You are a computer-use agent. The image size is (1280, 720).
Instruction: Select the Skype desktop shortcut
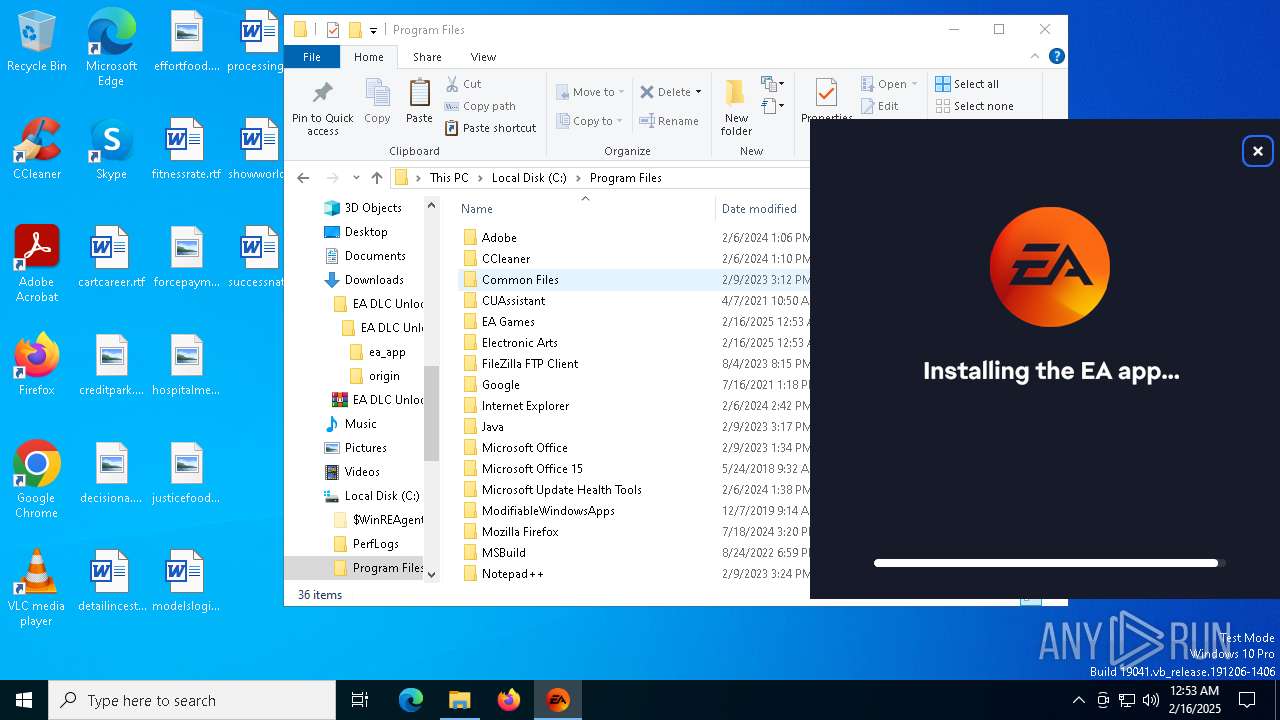[111, 149]
